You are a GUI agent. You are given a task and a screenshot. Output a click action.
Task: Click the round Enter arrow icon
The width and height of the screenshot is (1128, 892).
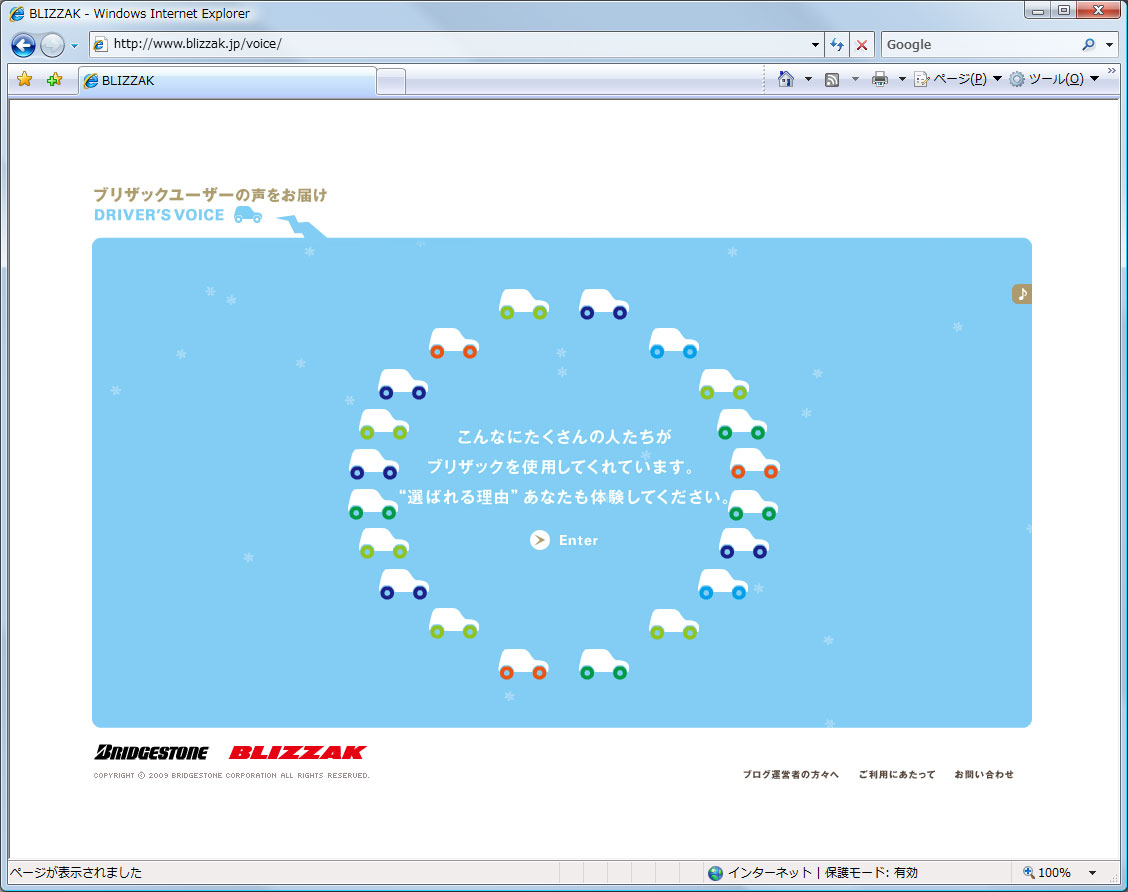click(540, 540)
